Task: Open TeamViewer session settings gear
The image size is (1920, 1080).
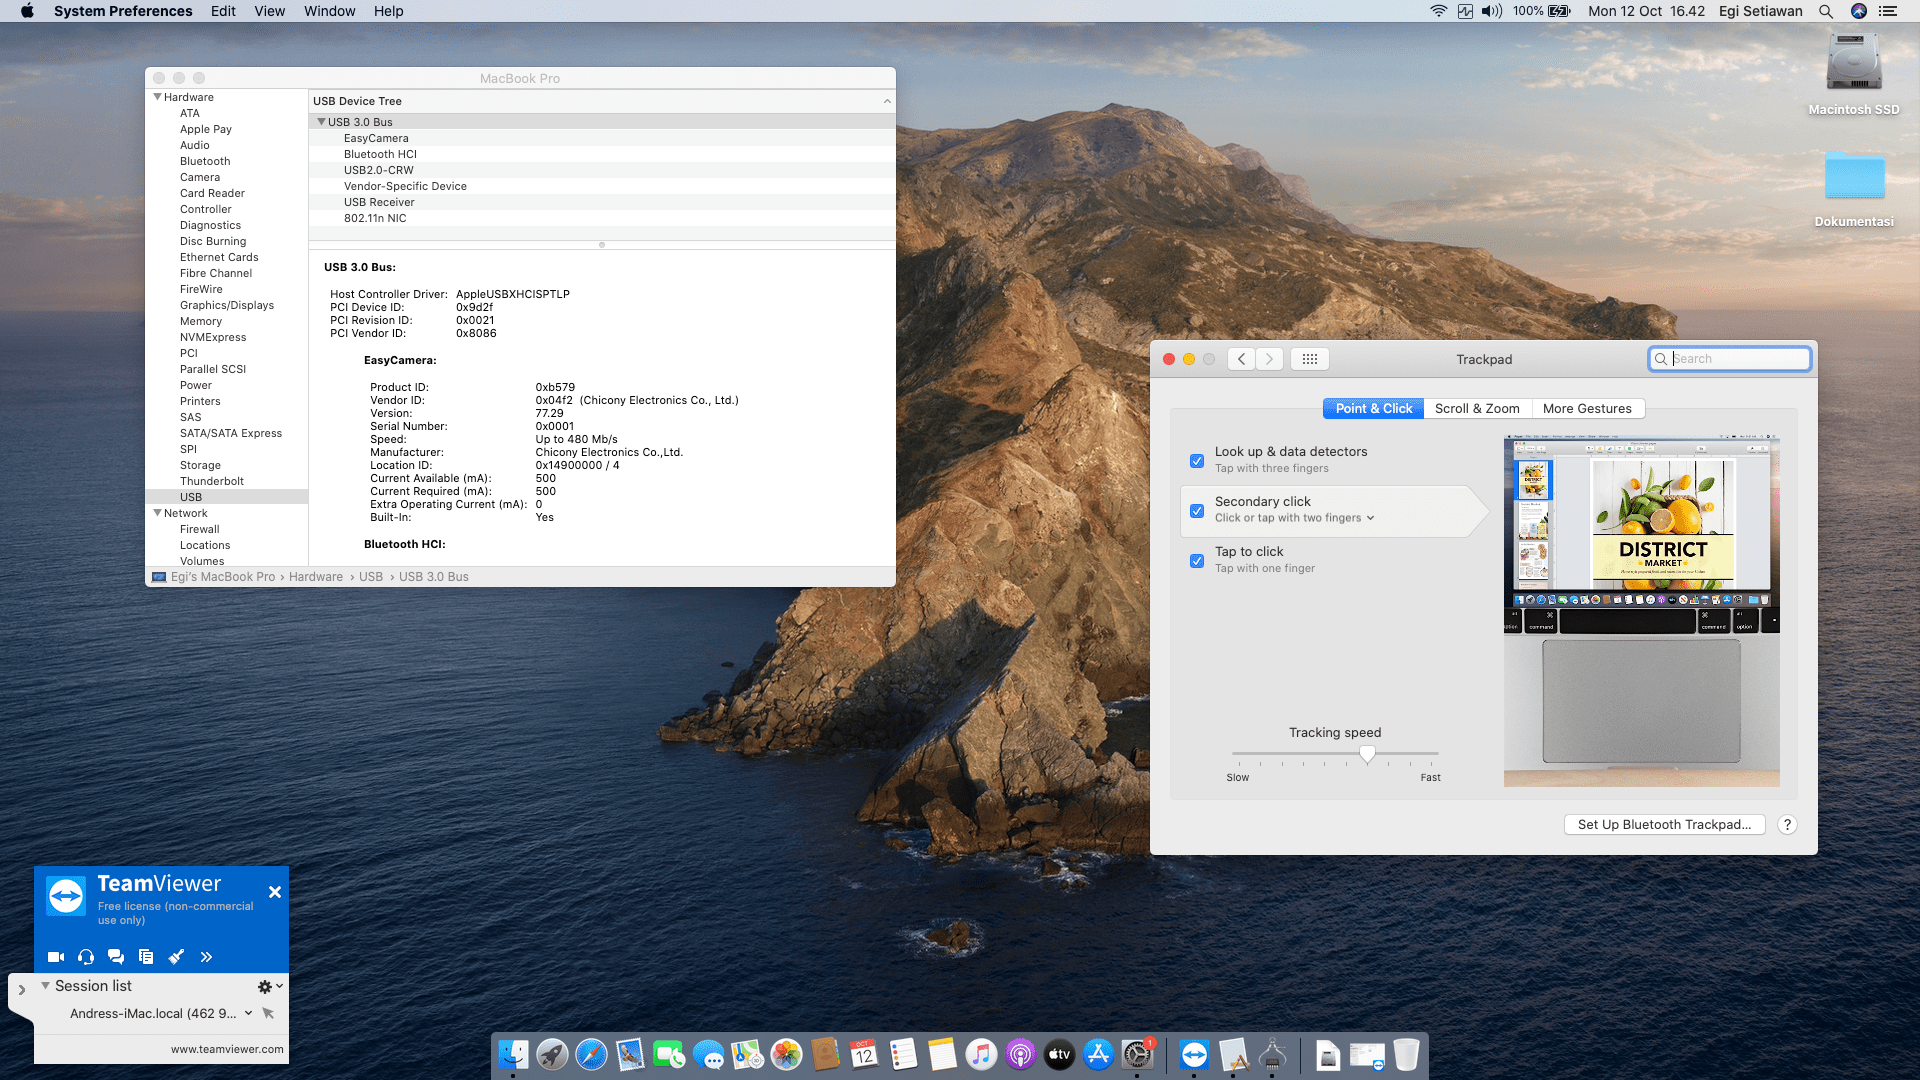Action: [x=265, y=986]
